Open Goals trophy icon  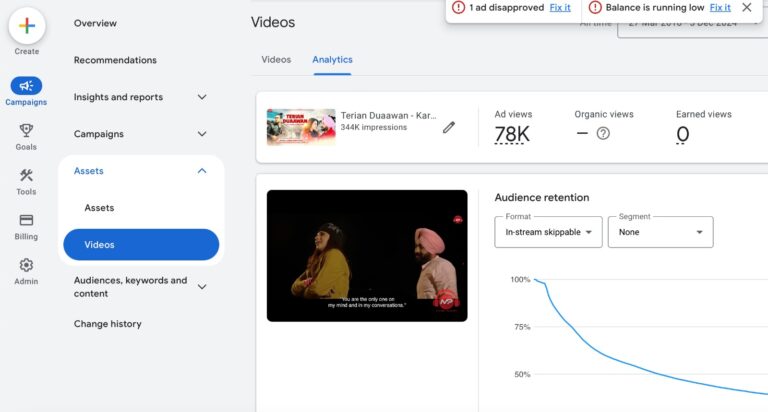click(x=26, y=131)
